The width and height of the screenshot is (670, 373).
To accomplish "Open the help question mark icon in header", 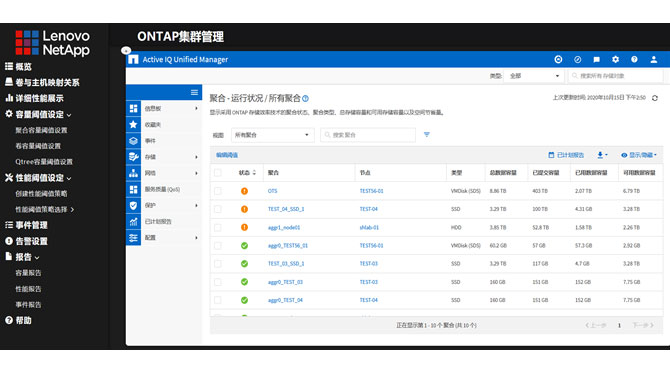I will pos(634,59).
